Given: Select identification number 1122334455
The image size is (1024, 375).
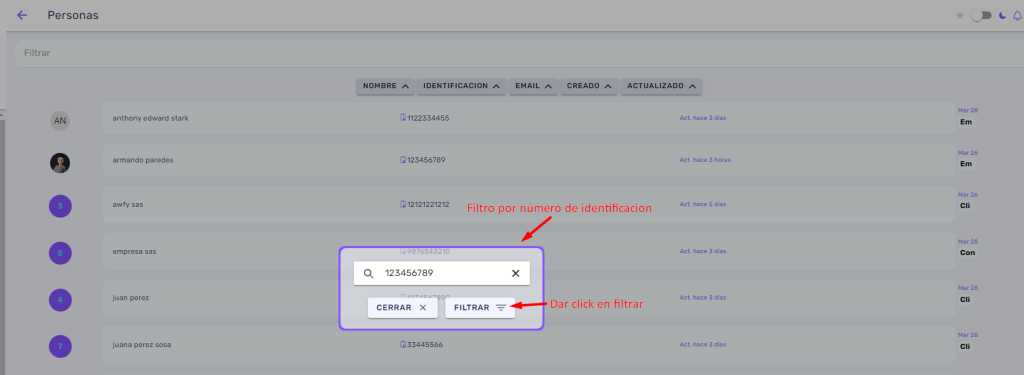Looking at the screenshot, I should (x=428, y=118).
